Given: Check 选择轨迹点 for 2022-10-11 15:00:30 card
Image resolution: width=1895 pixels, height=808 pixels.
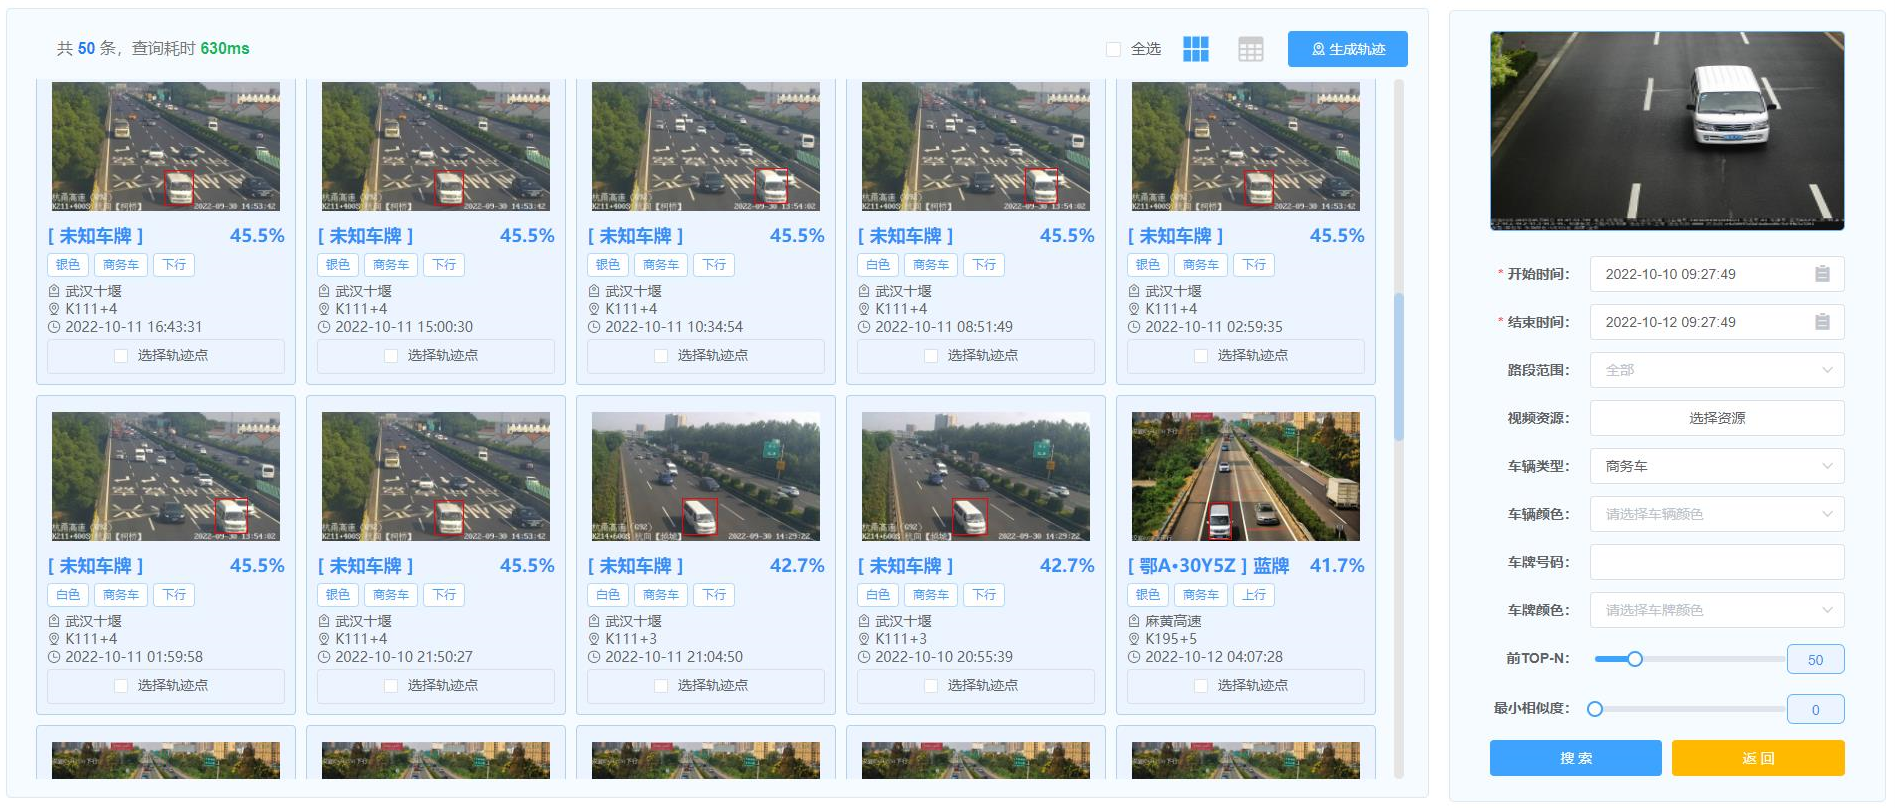Looking at the screenshot, I should 391,356.
